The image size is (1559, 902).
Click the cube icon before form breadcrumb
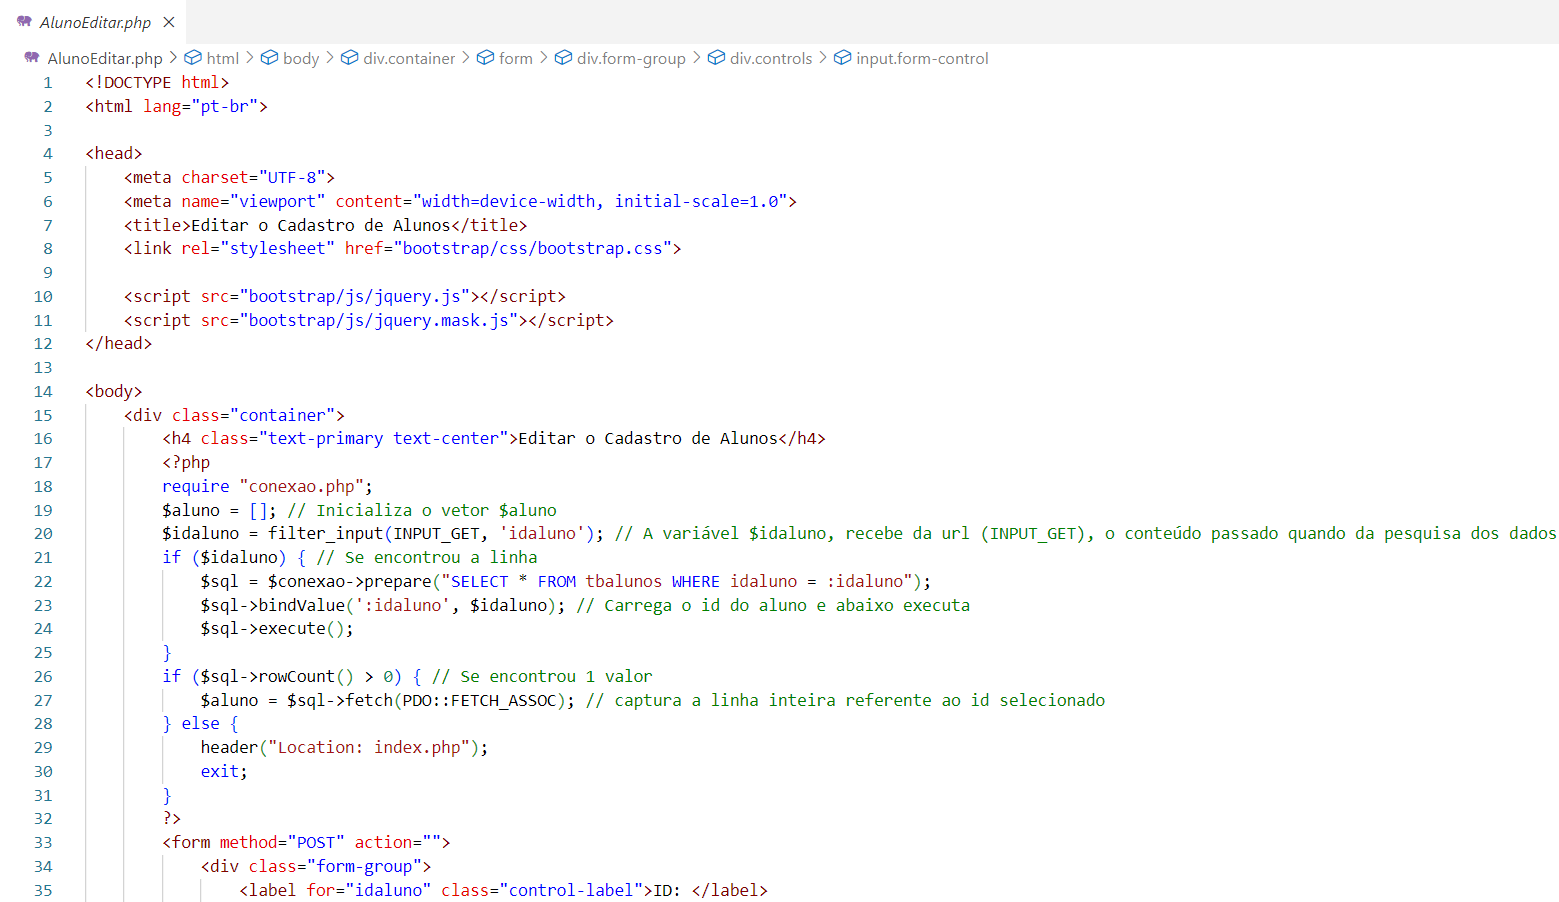pyautogui.click(x=485, y=58)
